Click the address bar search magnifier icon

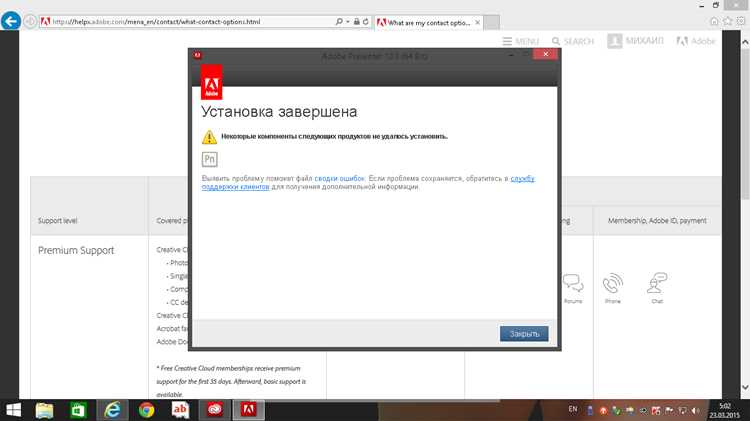339,22
